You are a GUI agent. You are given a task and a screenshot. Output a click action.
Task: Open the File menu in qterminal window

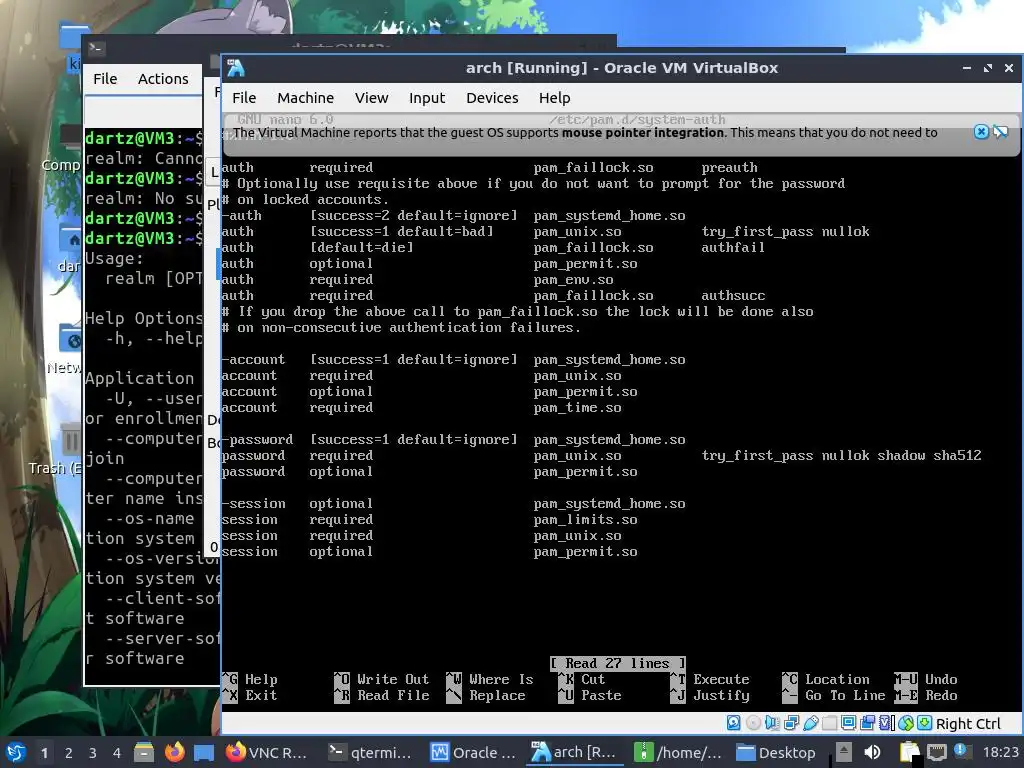coord(105,79)
